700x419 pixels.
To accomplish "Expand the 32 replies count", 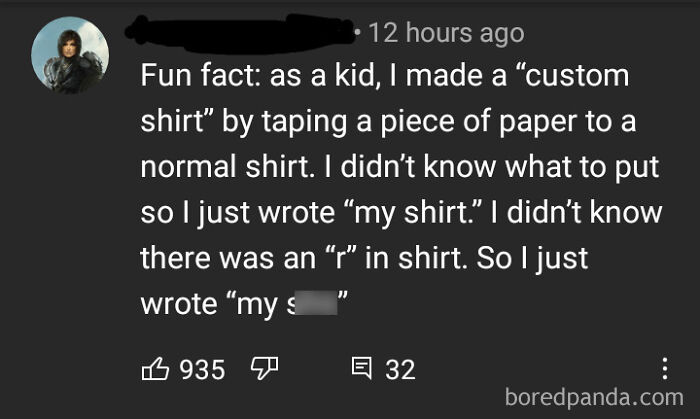I will coord(400,370).
